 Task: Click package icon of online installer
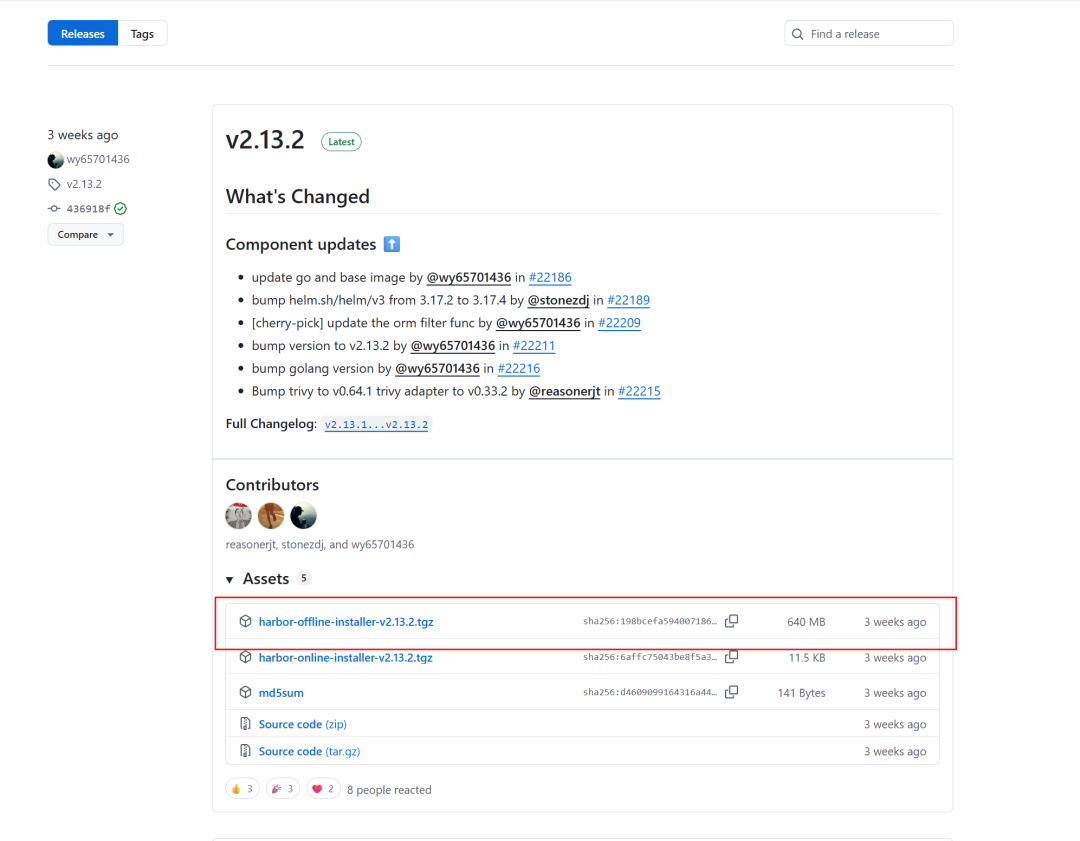(245, 657)
